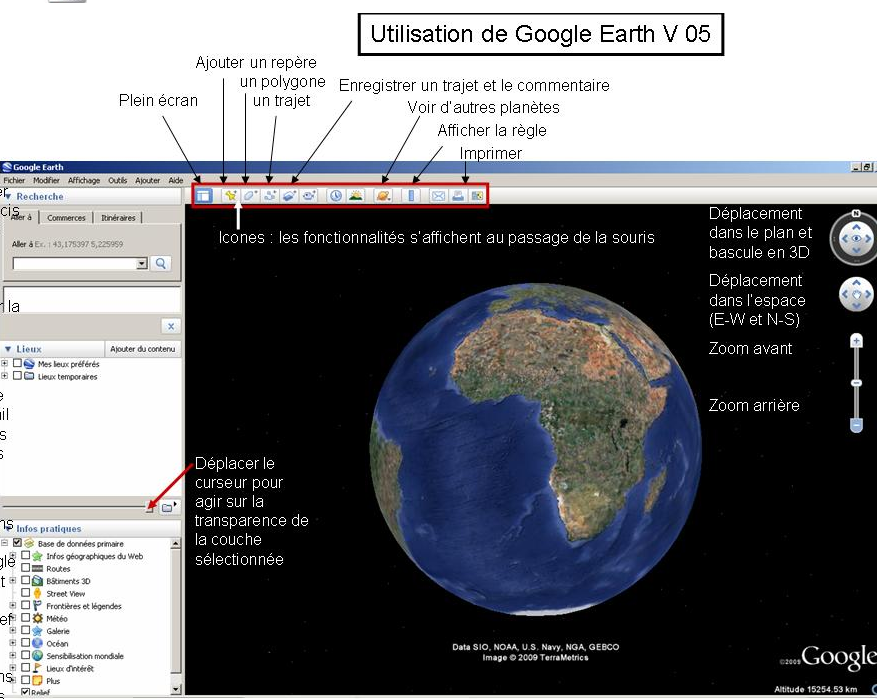The image size is (878, 699).
Task: Select the add polygon tool
Action: point(250,195)
